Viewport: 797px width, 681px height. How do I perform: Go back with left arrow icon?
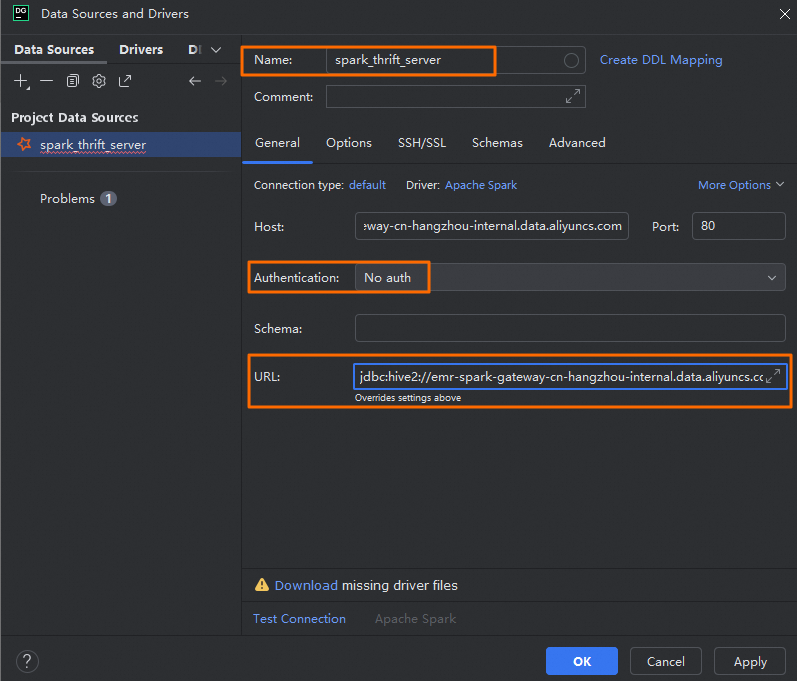point(195,81)
